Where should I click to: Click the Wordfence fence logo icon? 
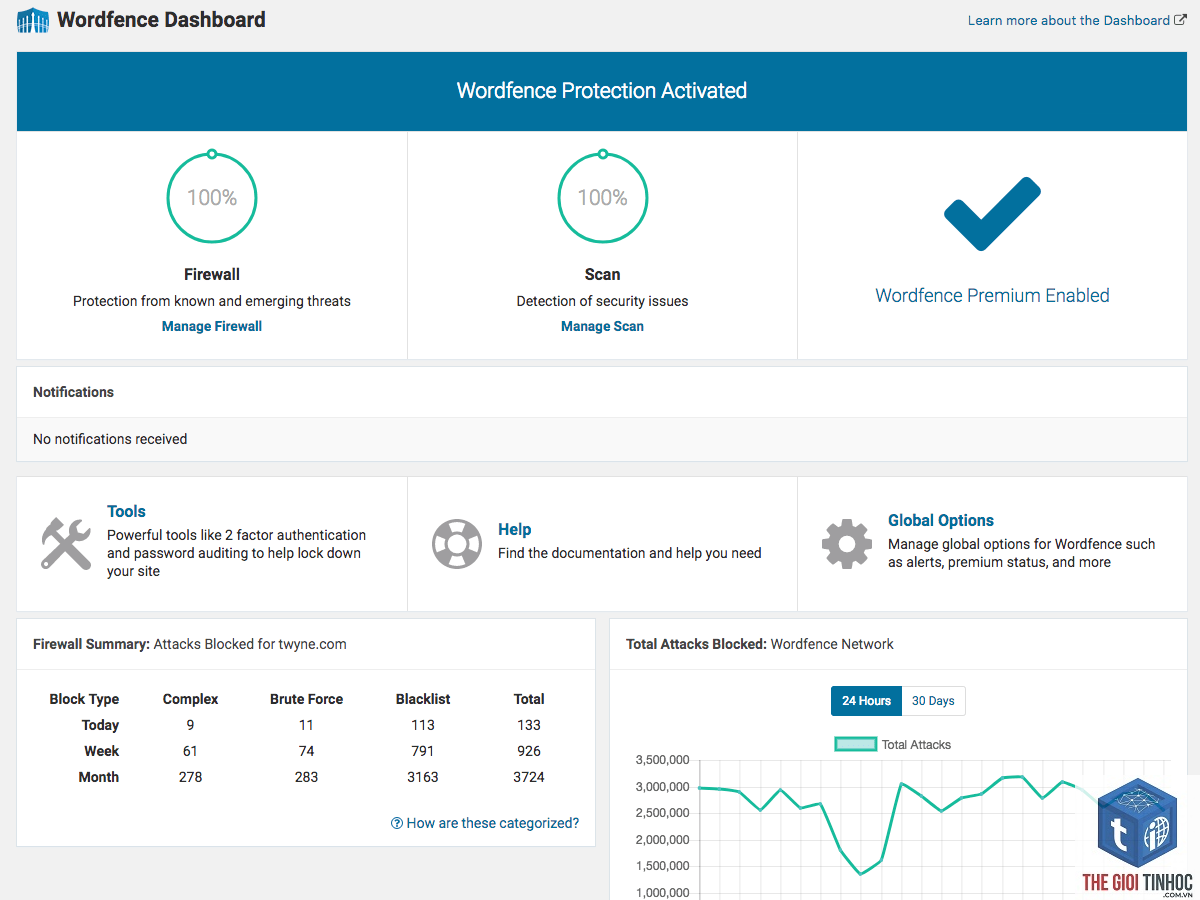(x=33, y=20)
